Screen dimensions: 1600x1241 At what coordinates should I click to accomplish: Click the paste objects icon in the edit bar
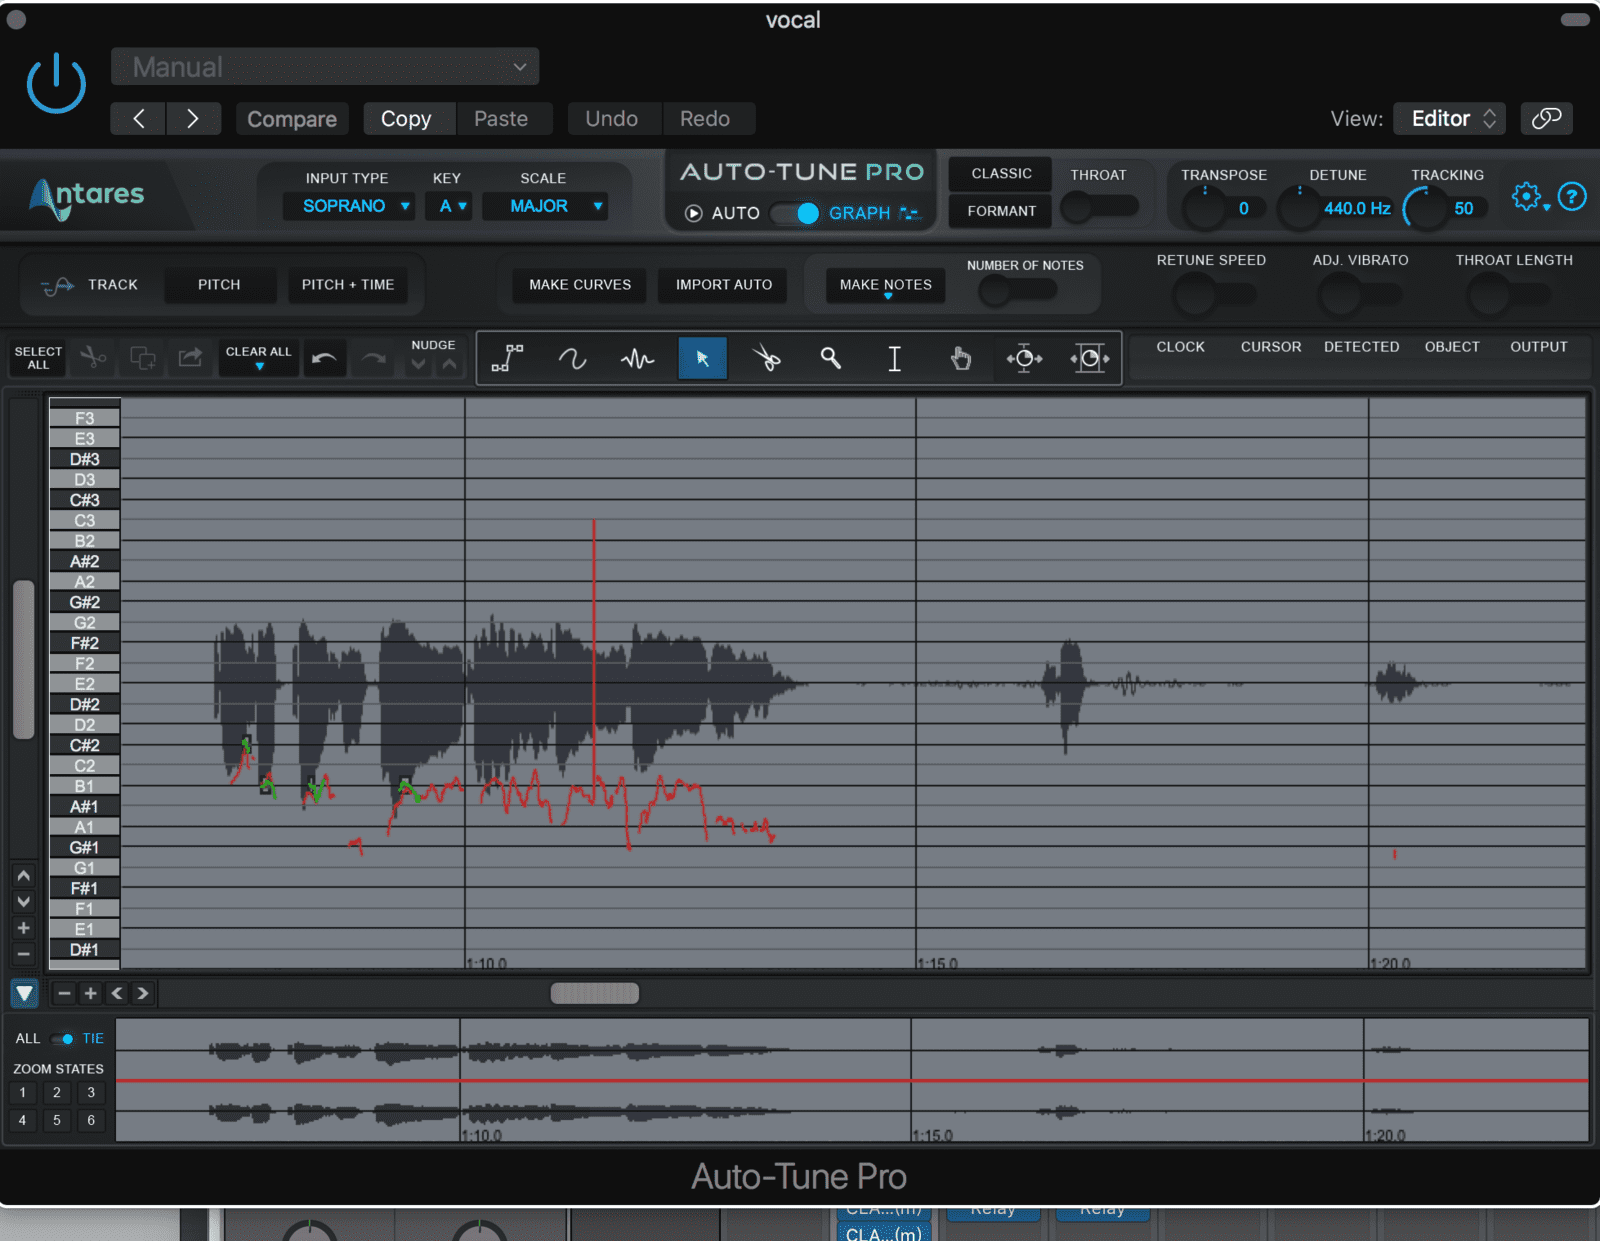coord(190,357)
